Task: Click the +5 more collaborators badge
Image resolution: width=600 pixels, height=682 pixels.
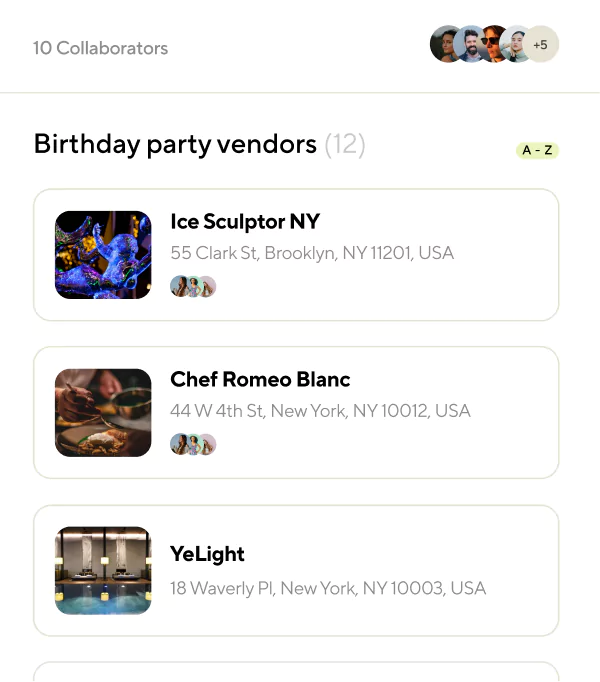Action: tap(541, 45)
